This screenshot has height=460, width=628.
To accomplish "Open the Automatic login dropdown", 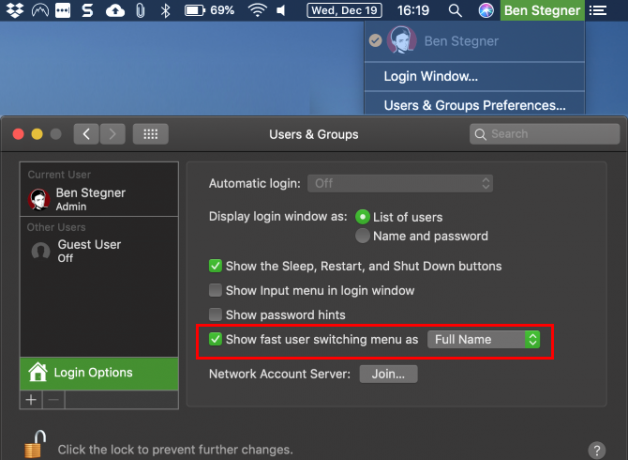I will [x=400, y=183].
